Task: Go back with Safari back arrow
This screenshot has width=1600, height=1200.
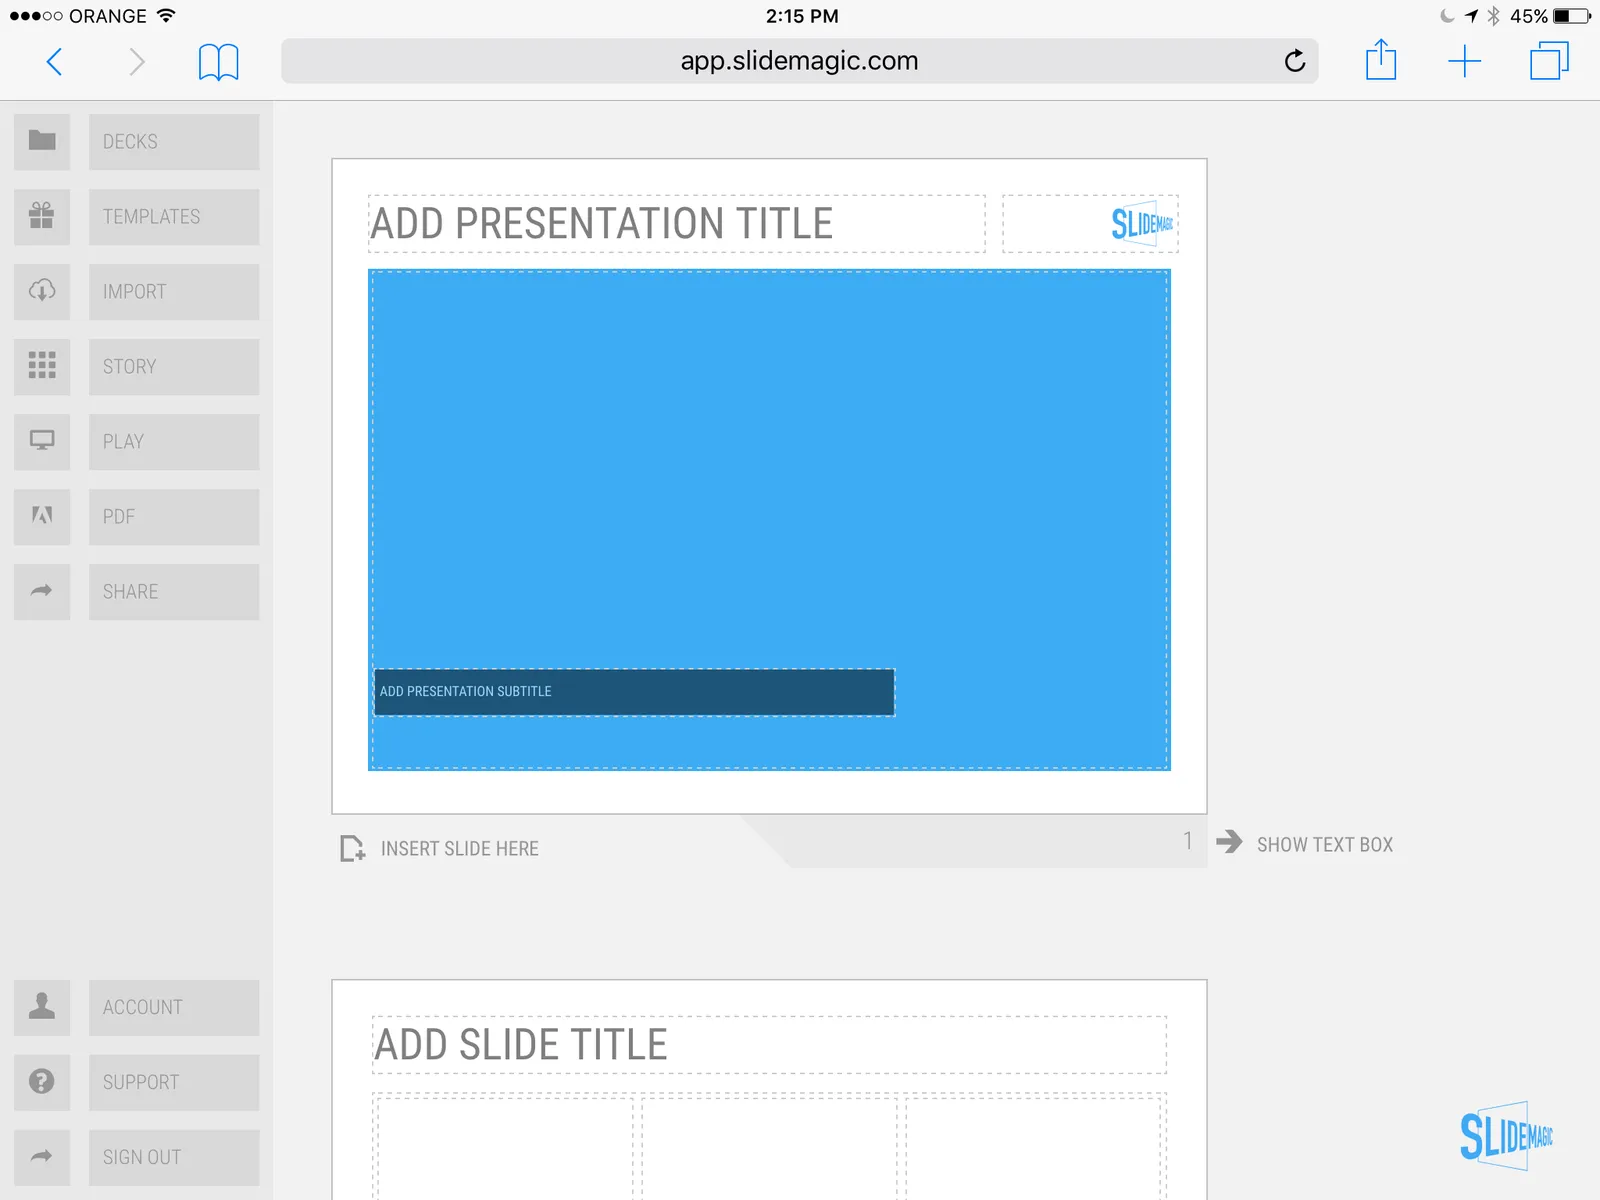Action: tap(55, 62)
